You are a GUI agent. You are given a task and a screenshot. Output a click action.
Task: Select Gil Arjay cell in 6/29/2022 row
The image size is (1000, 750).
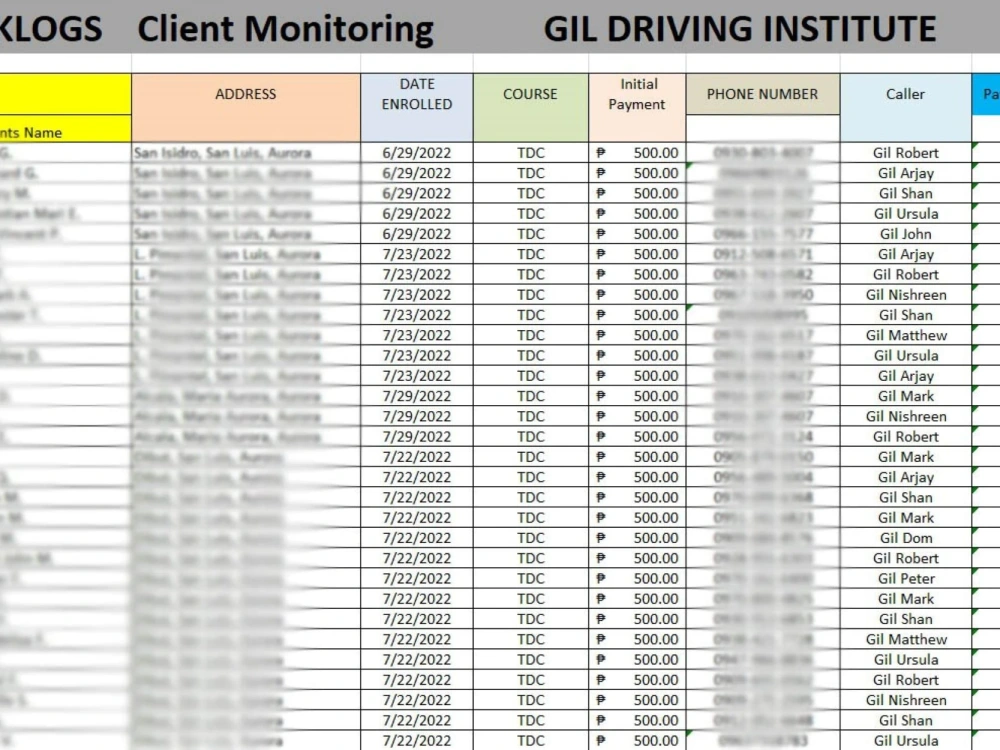906,173
